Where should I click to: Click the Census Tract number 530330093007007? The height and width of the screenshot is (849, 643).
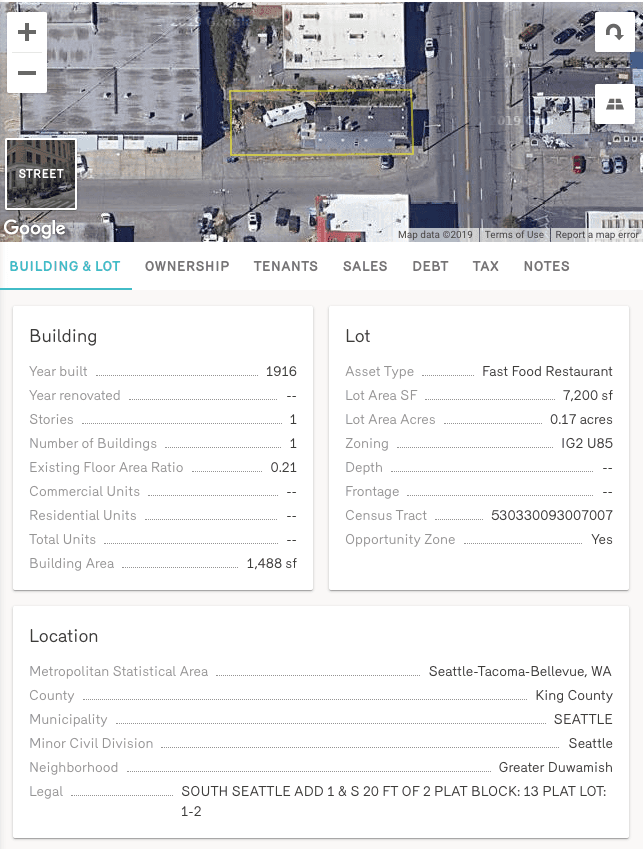551,515
